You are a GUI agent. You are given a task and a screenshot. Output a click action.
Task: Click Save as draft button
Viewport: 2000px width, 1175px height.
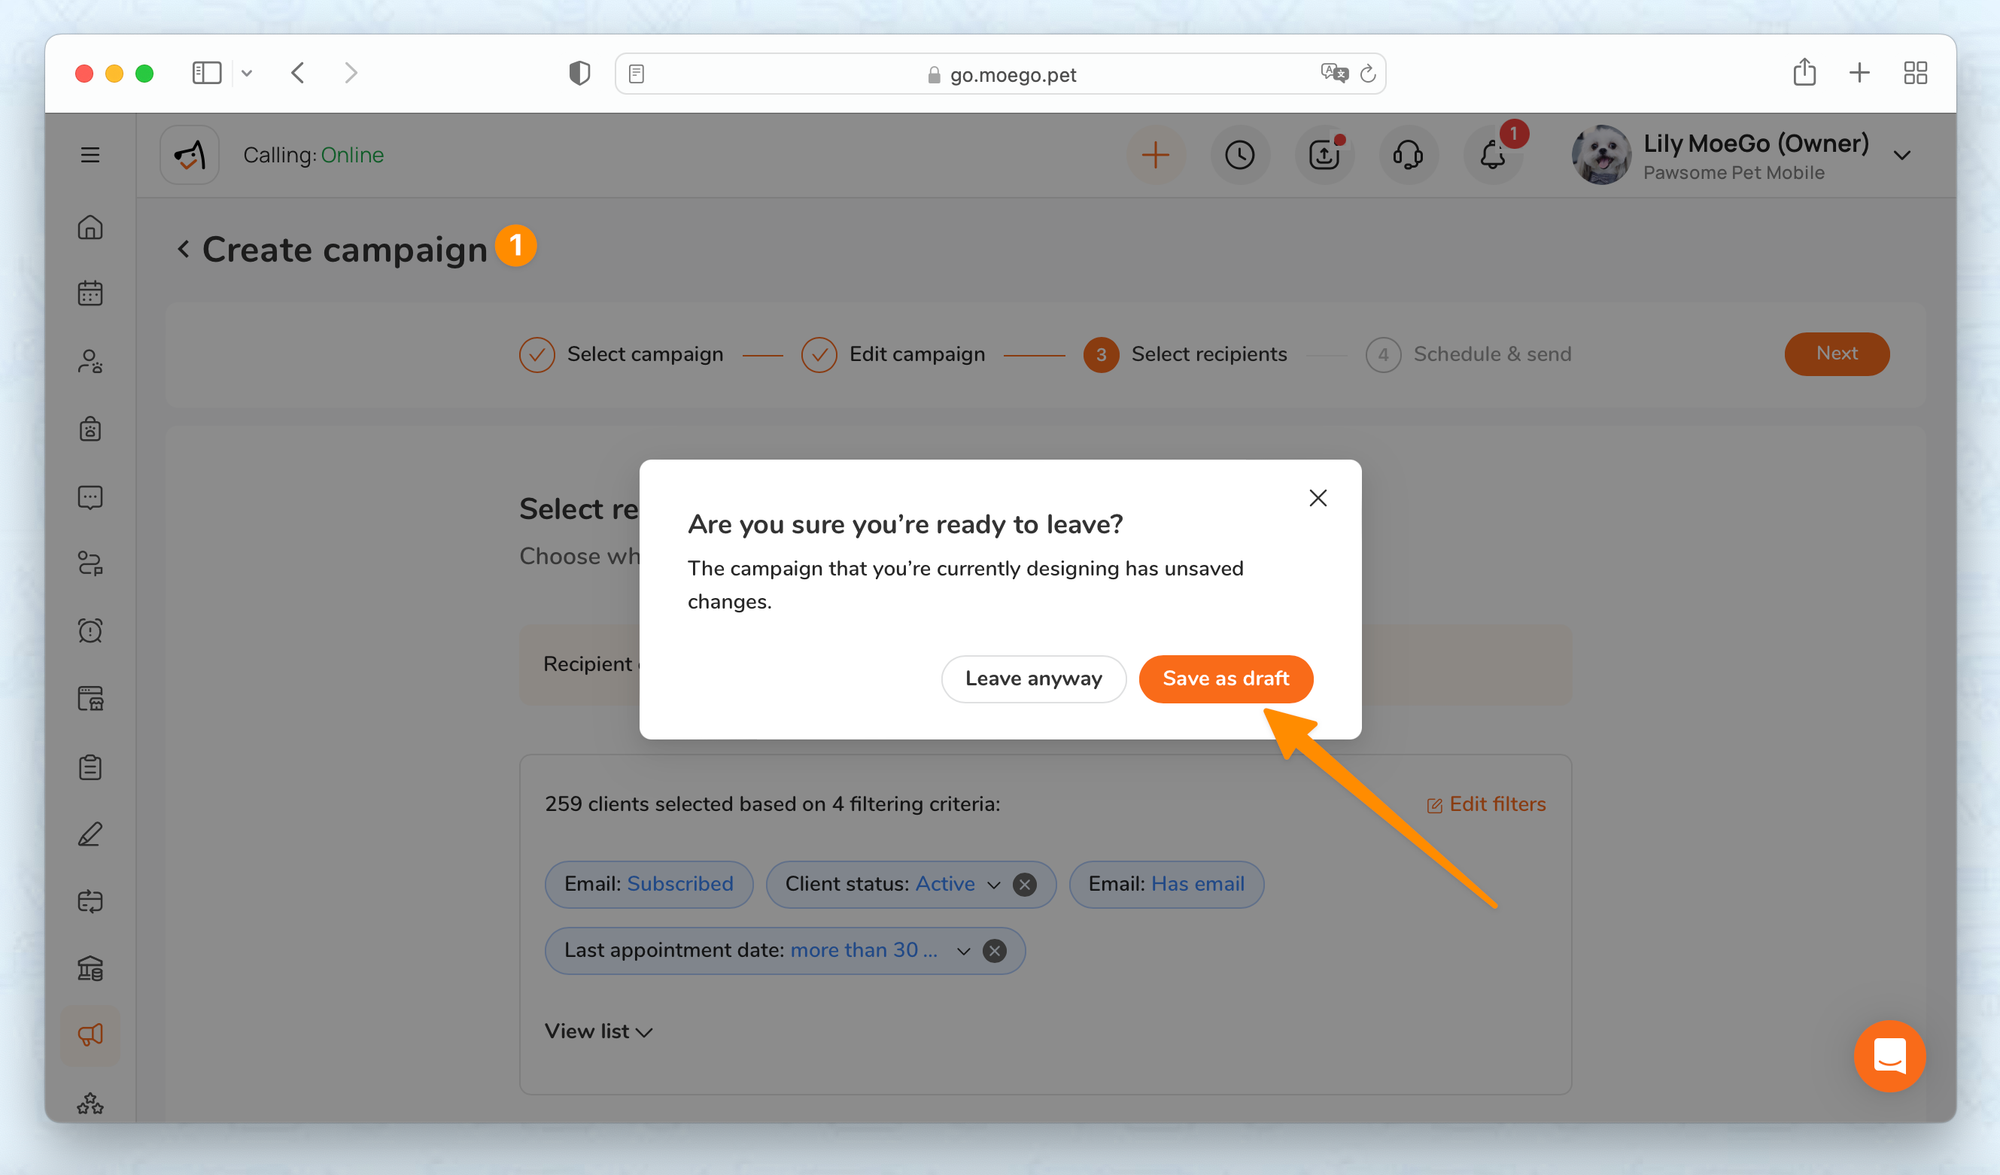point(1225,679)
